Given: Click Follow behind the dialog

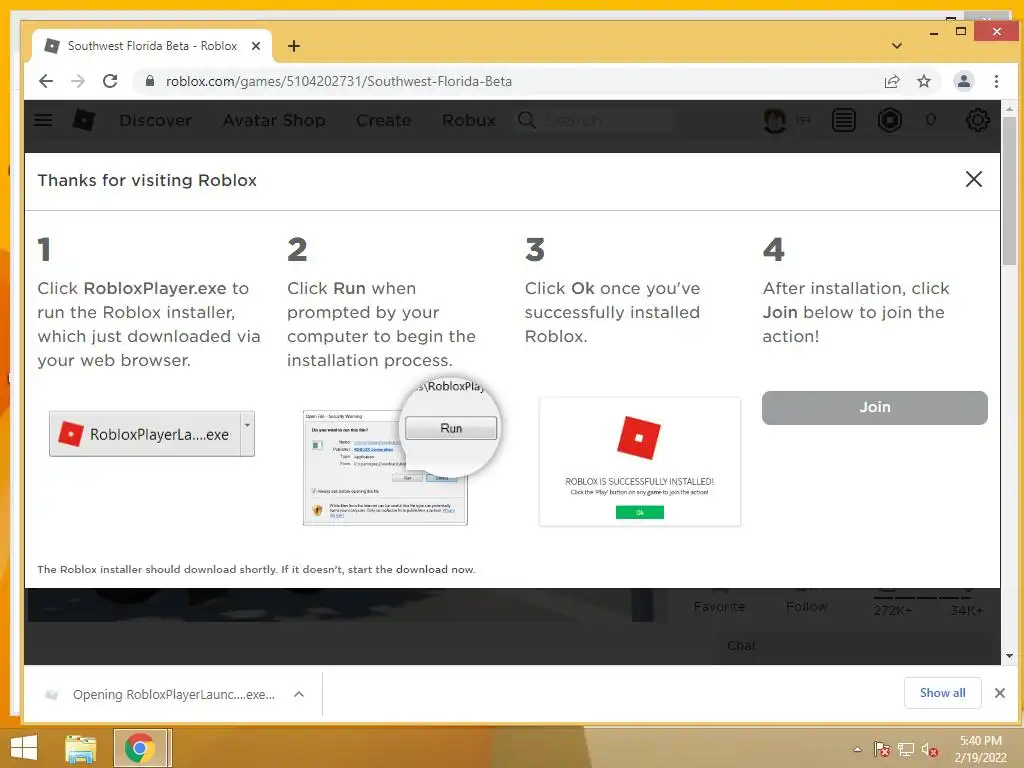Looking at the screenshot, I should point(807,607).
